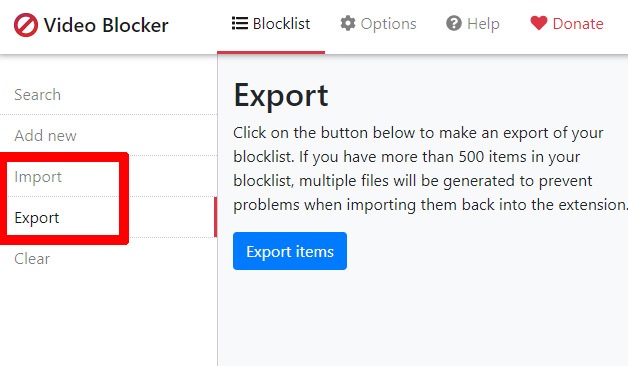This screenshot has height=366, width=628.
Task: Click the Video Blocker title text
Action: (106, 25)
